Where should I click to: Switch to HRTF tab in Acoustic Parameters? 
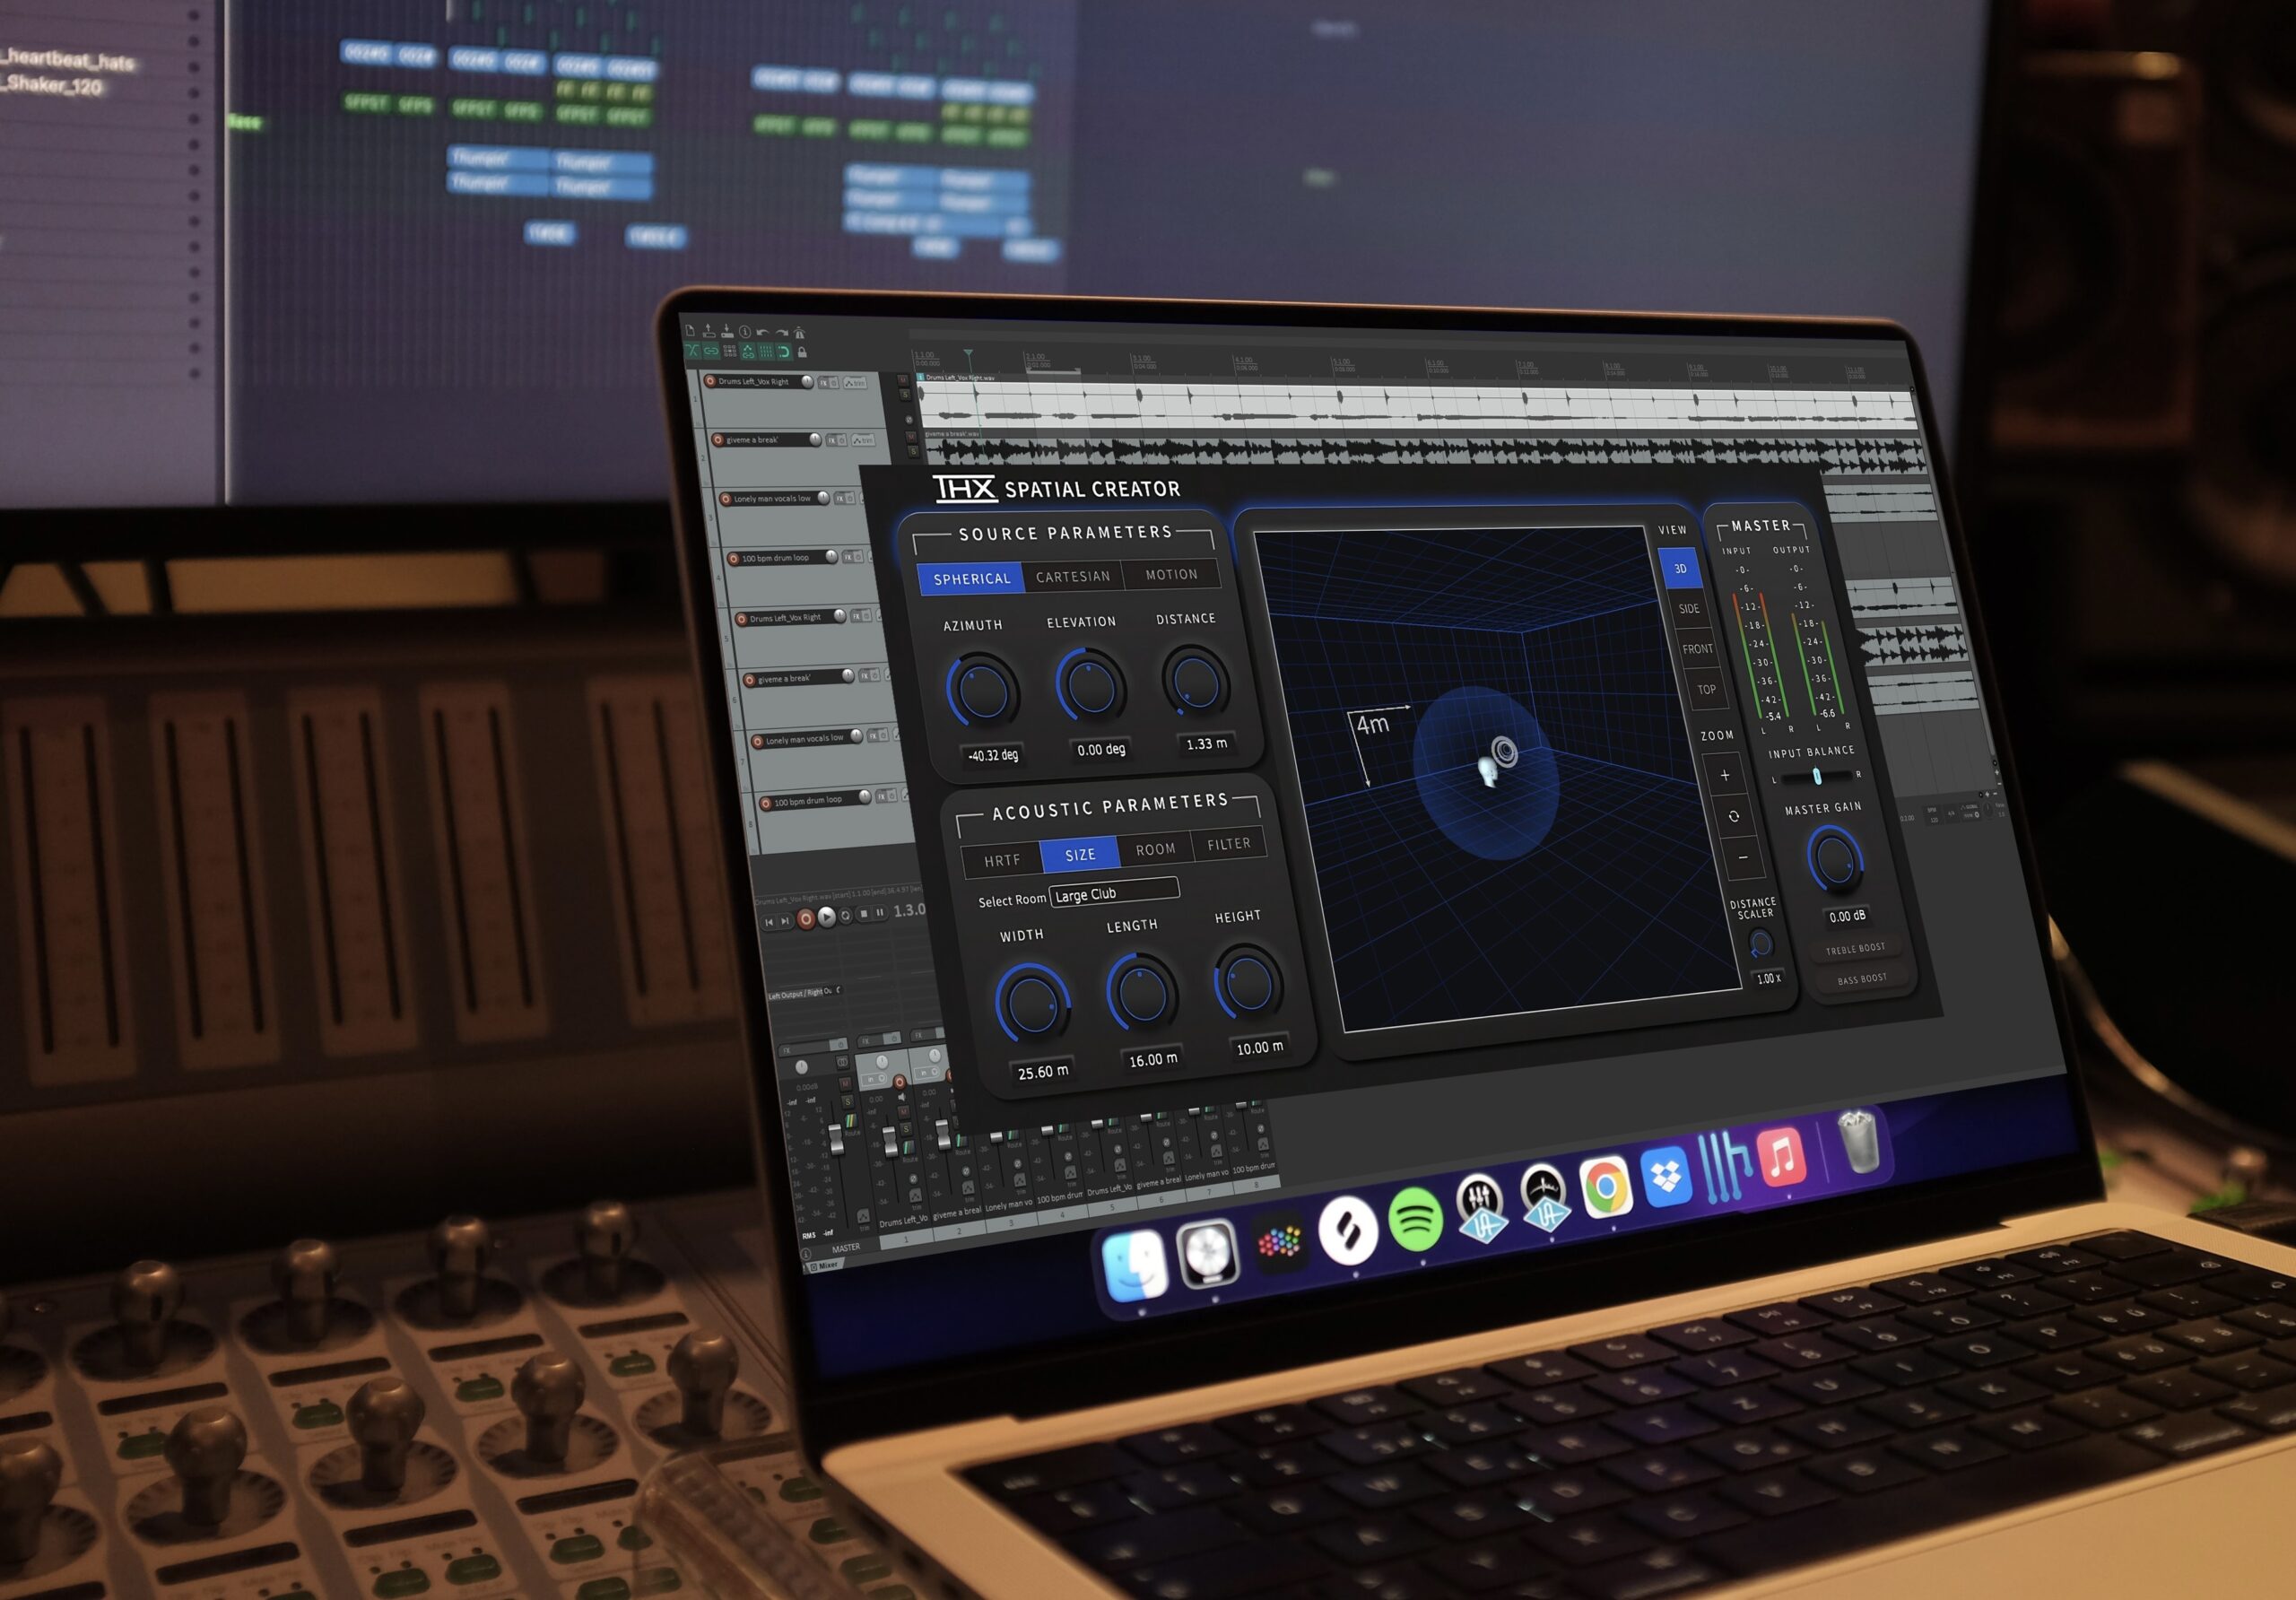(1002, 860)
